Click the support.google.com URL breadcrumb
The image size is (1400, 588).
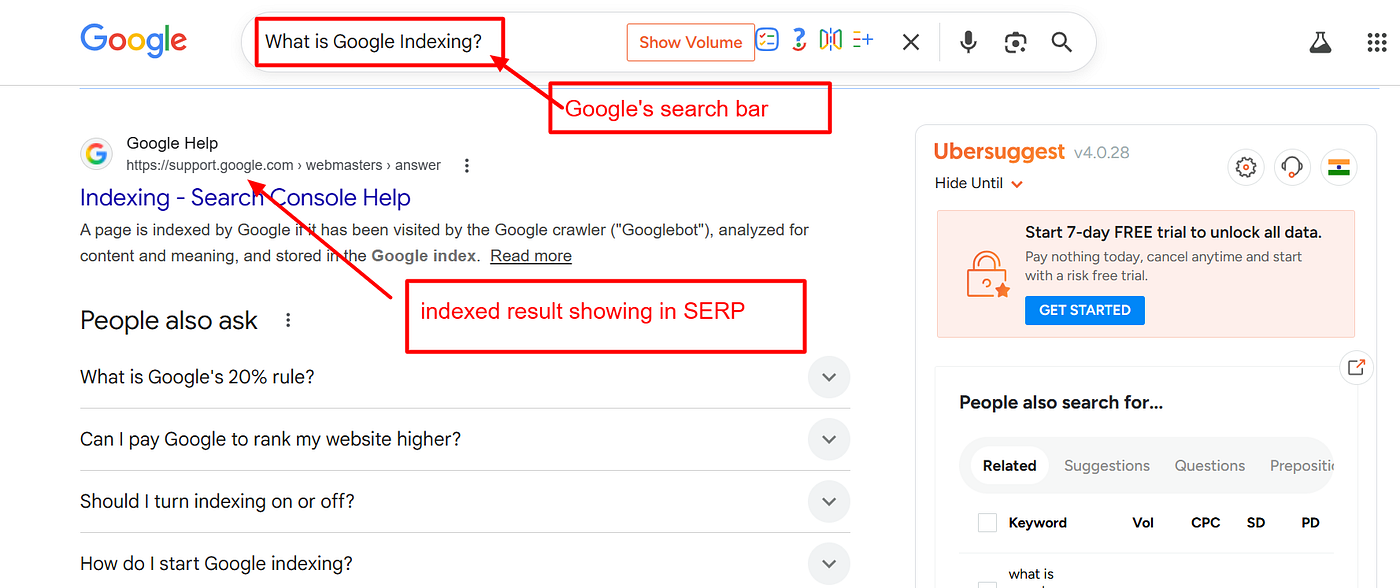(283, 165)
